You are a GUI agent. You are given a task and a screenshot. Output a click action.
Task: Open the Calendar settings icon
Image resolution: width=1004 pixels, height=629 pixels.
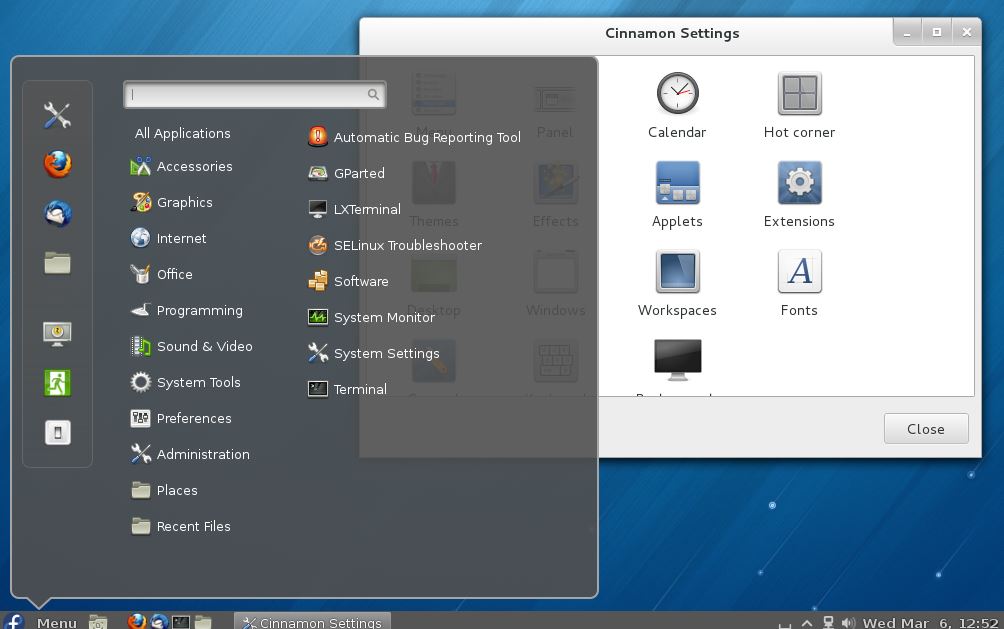tap(677, 94)
